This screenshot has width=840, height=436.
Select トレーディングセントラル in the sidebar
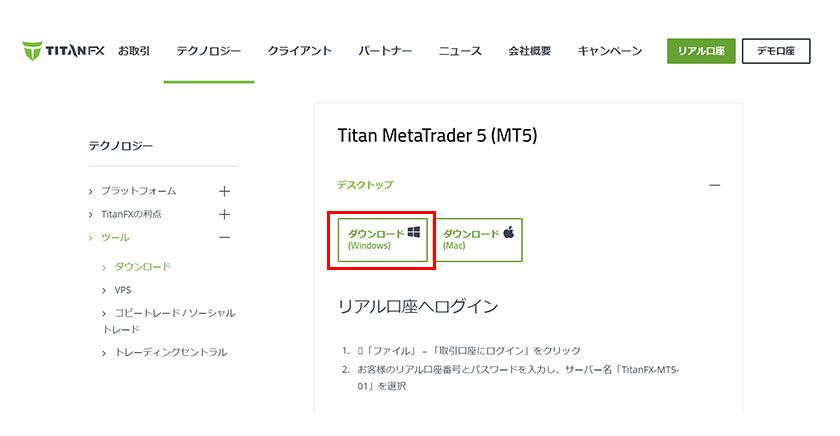coord(170,352)
